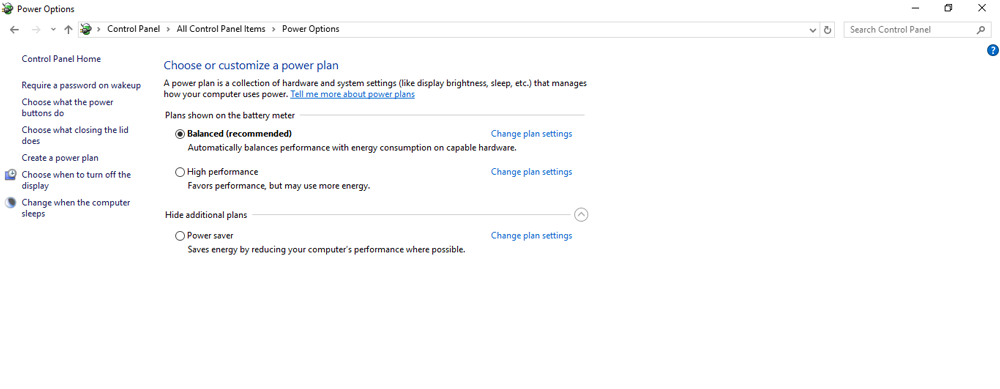Go up one level with Up arrow
The image size is (1000, 389).
click(68, 29)
